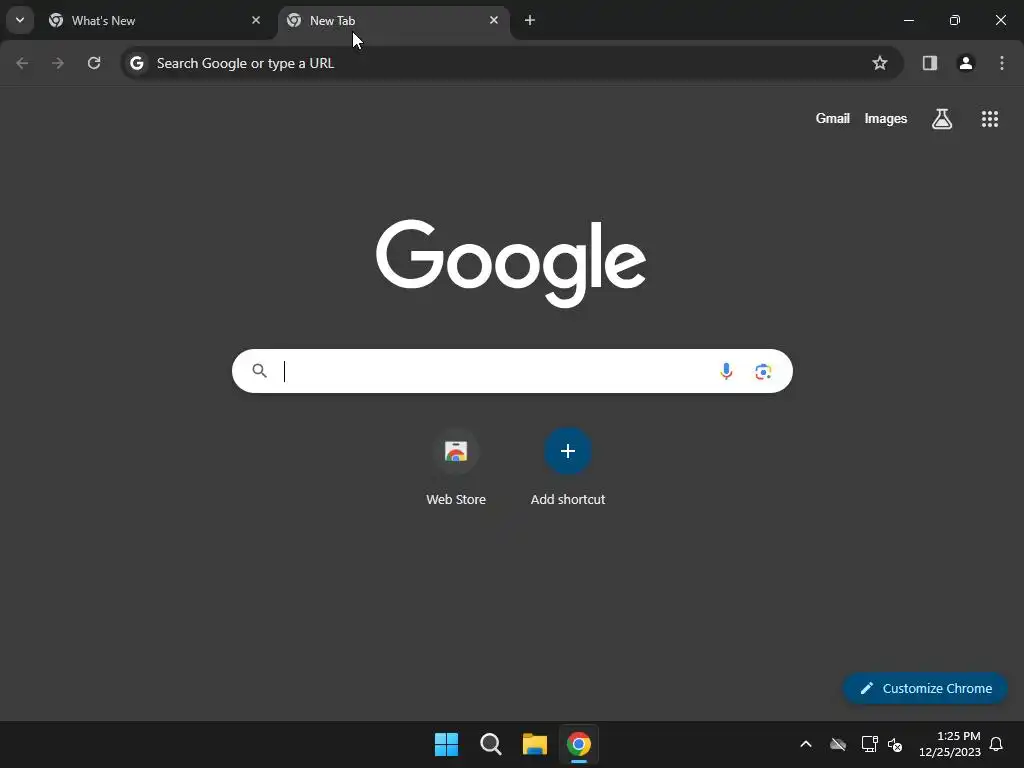Screen dimensions: 1024x768
Task: Focus the Google search box
Action: pos(512,371)
